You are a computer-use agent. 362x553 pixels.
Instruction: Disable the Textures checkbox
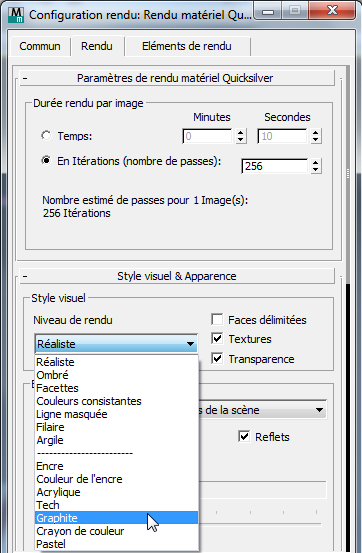tap(217, 339)
